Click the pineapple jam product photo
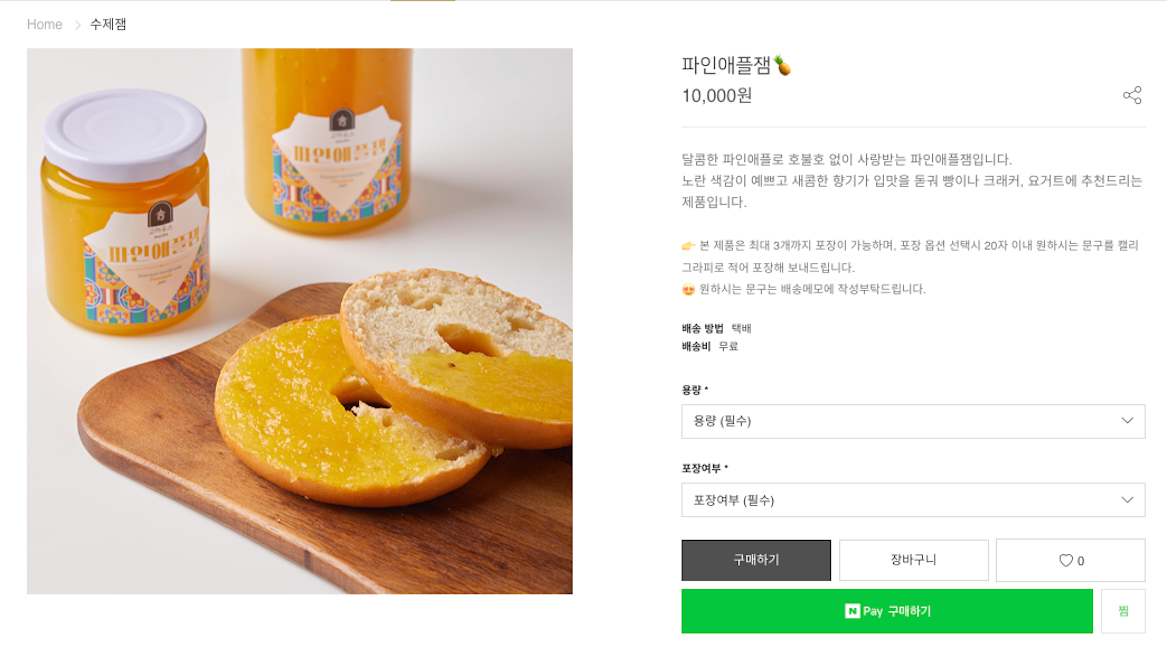 pos(299,321)
